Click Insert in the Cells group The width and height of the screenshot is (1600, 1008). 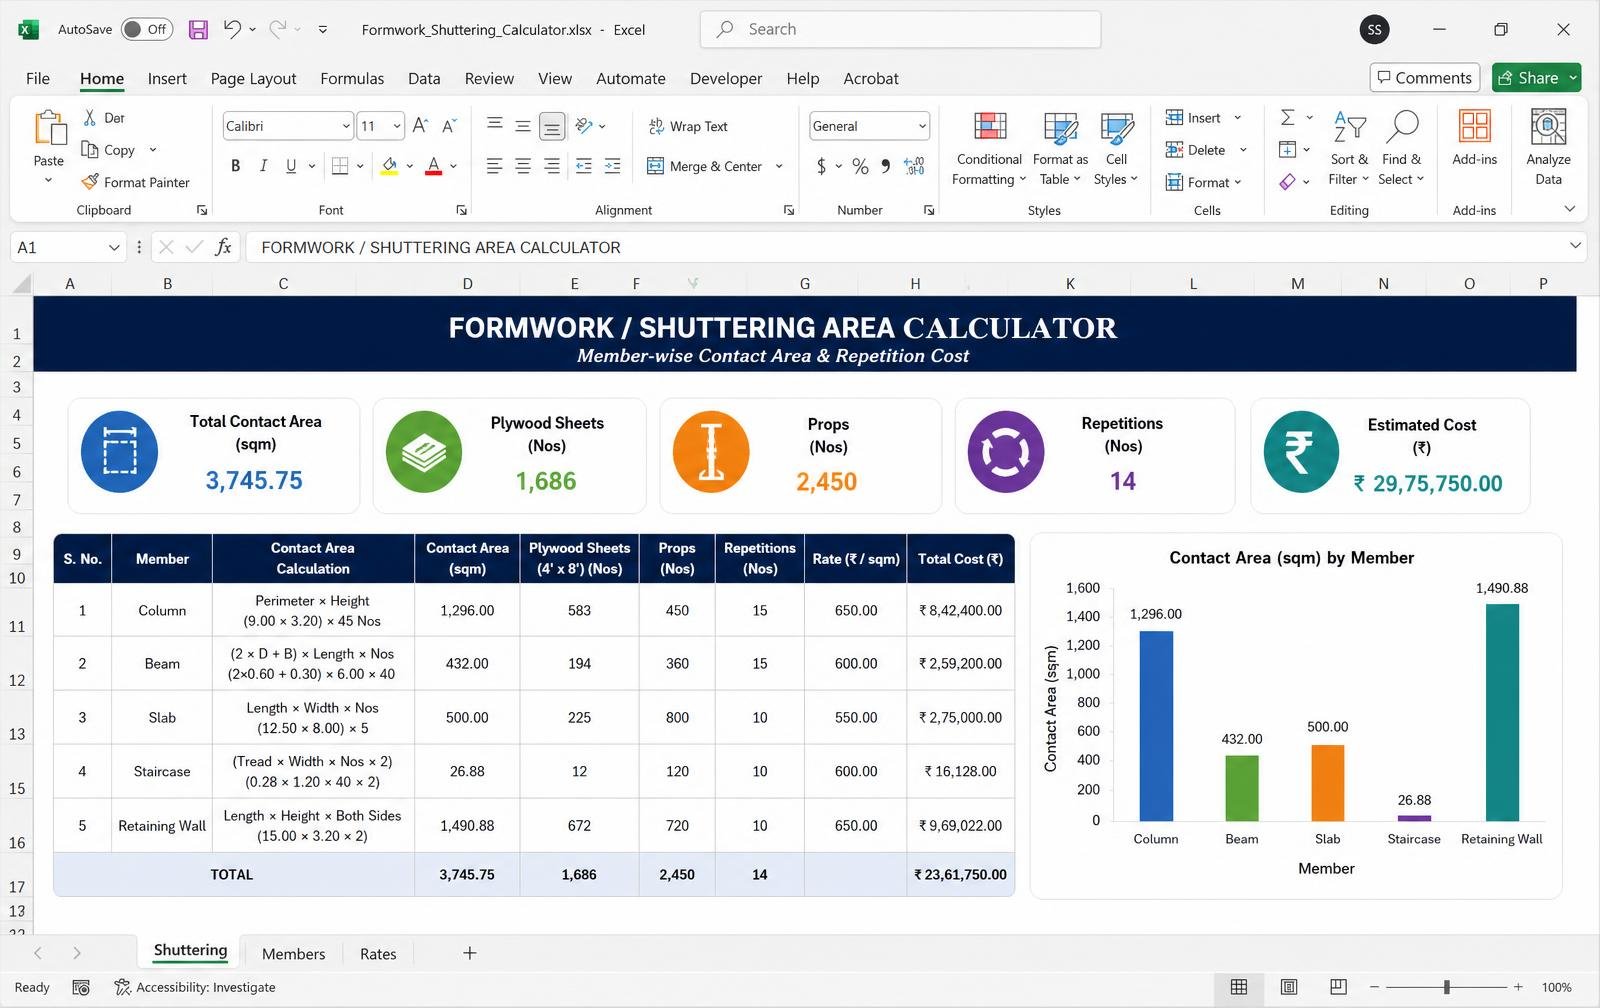pyautogui.click(x=1203, y=118)
